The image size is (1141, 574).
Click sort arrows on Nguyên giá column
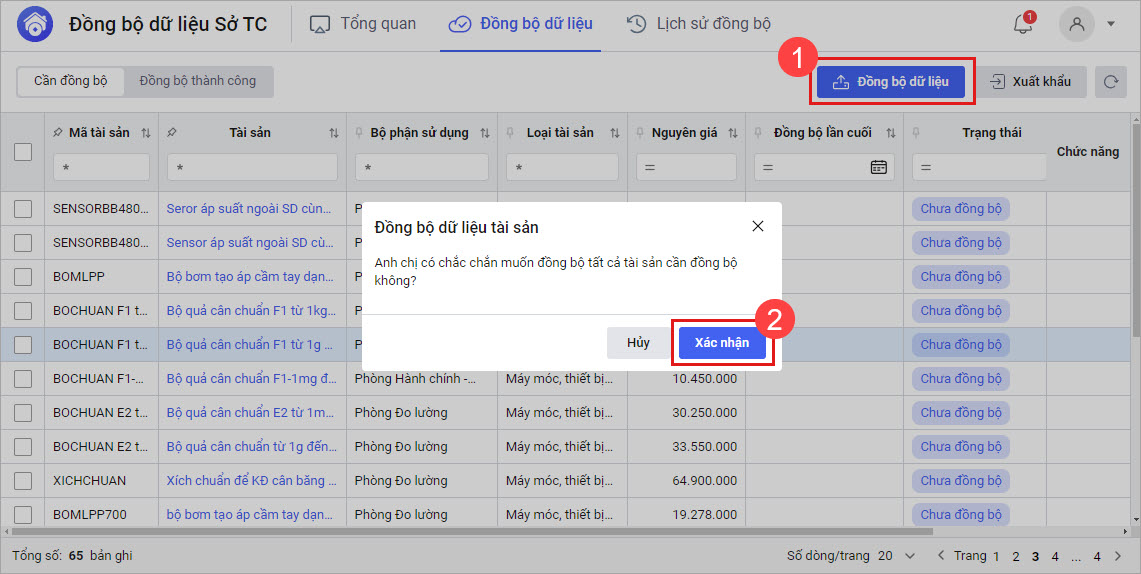tap(734, 133)
